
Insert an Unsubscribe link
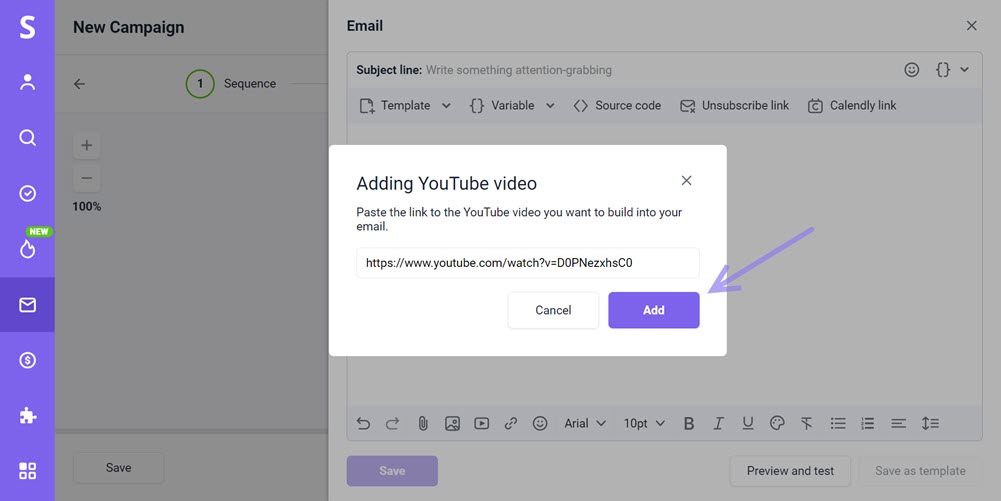[734, 105]
